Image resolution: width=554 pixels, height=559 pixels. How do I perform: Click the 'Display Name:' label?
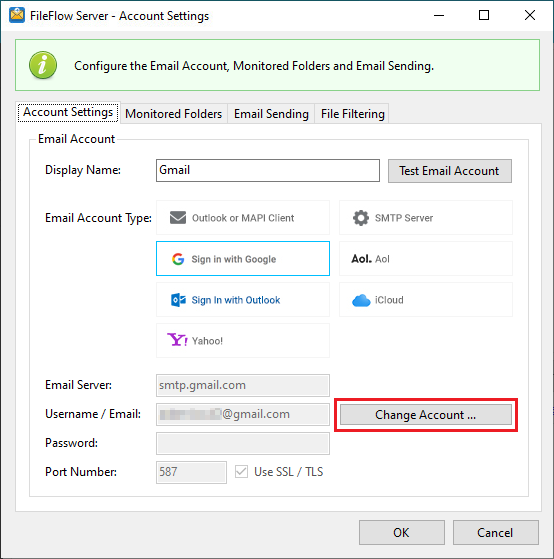click(x=83, y=170)
